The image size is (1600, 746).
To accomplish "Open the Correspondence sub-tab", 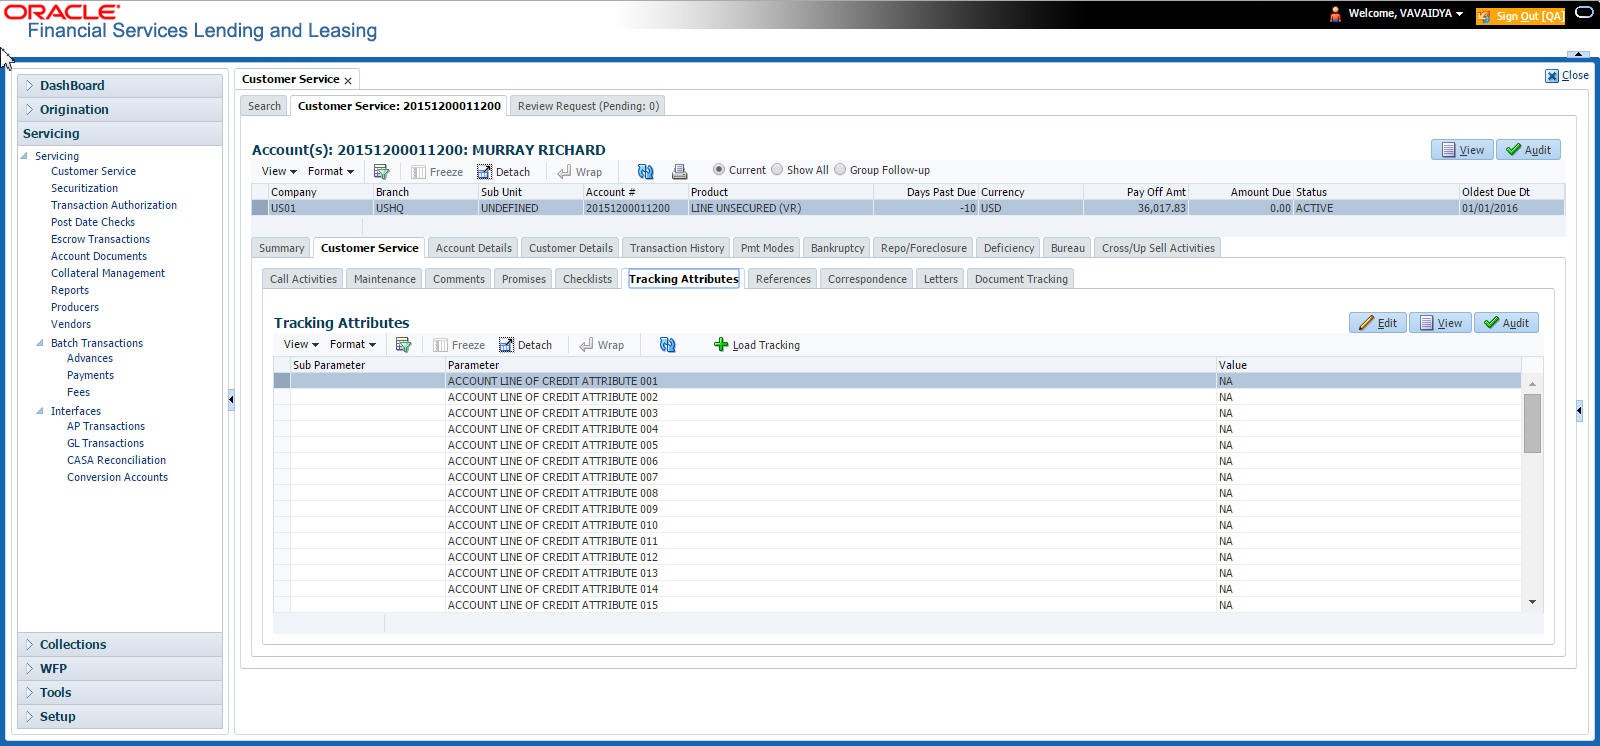I will click(867, 279).
